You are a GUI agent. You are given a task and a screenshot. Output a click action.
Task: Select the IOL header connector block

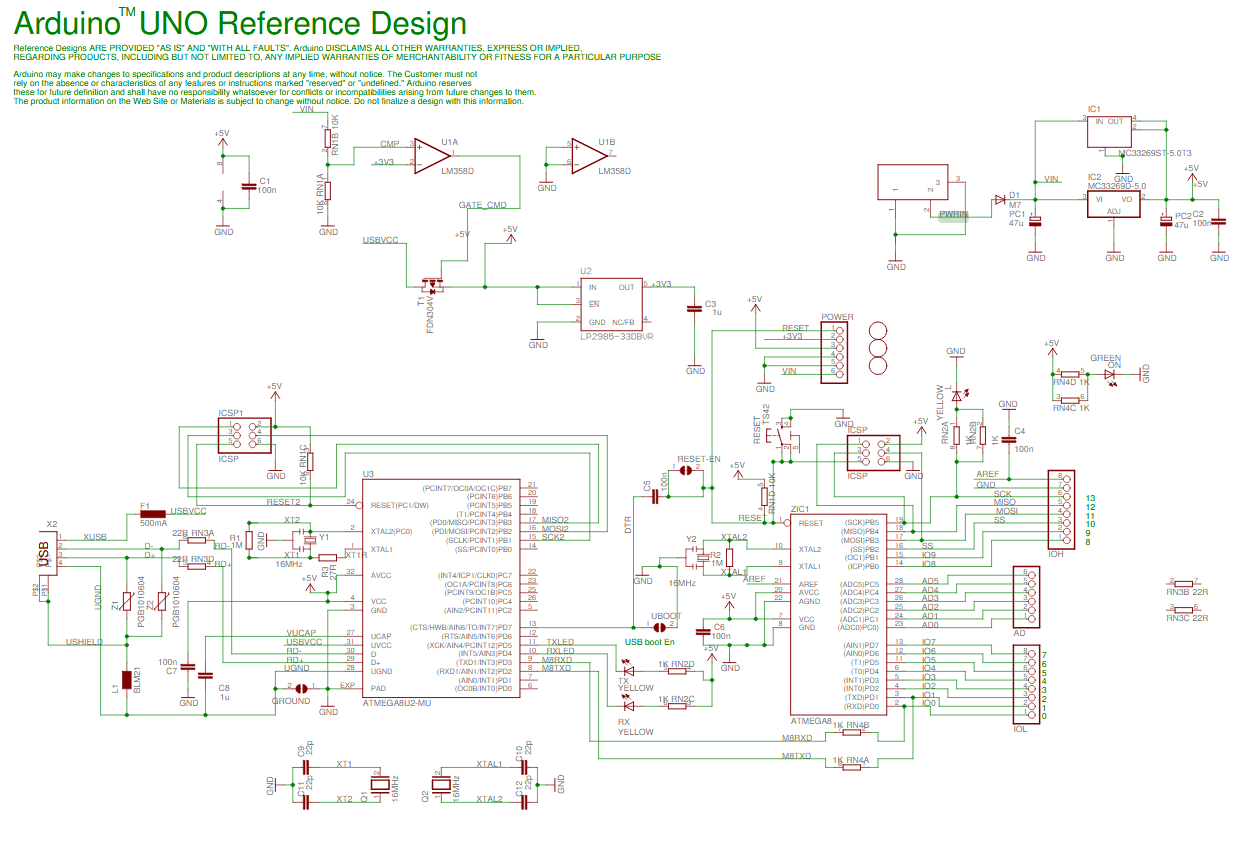pos(1028,685)
